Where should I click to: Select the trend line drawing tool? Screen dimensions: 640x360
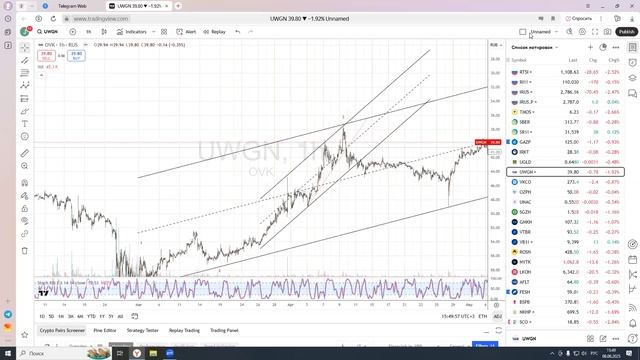click(25, 60)
